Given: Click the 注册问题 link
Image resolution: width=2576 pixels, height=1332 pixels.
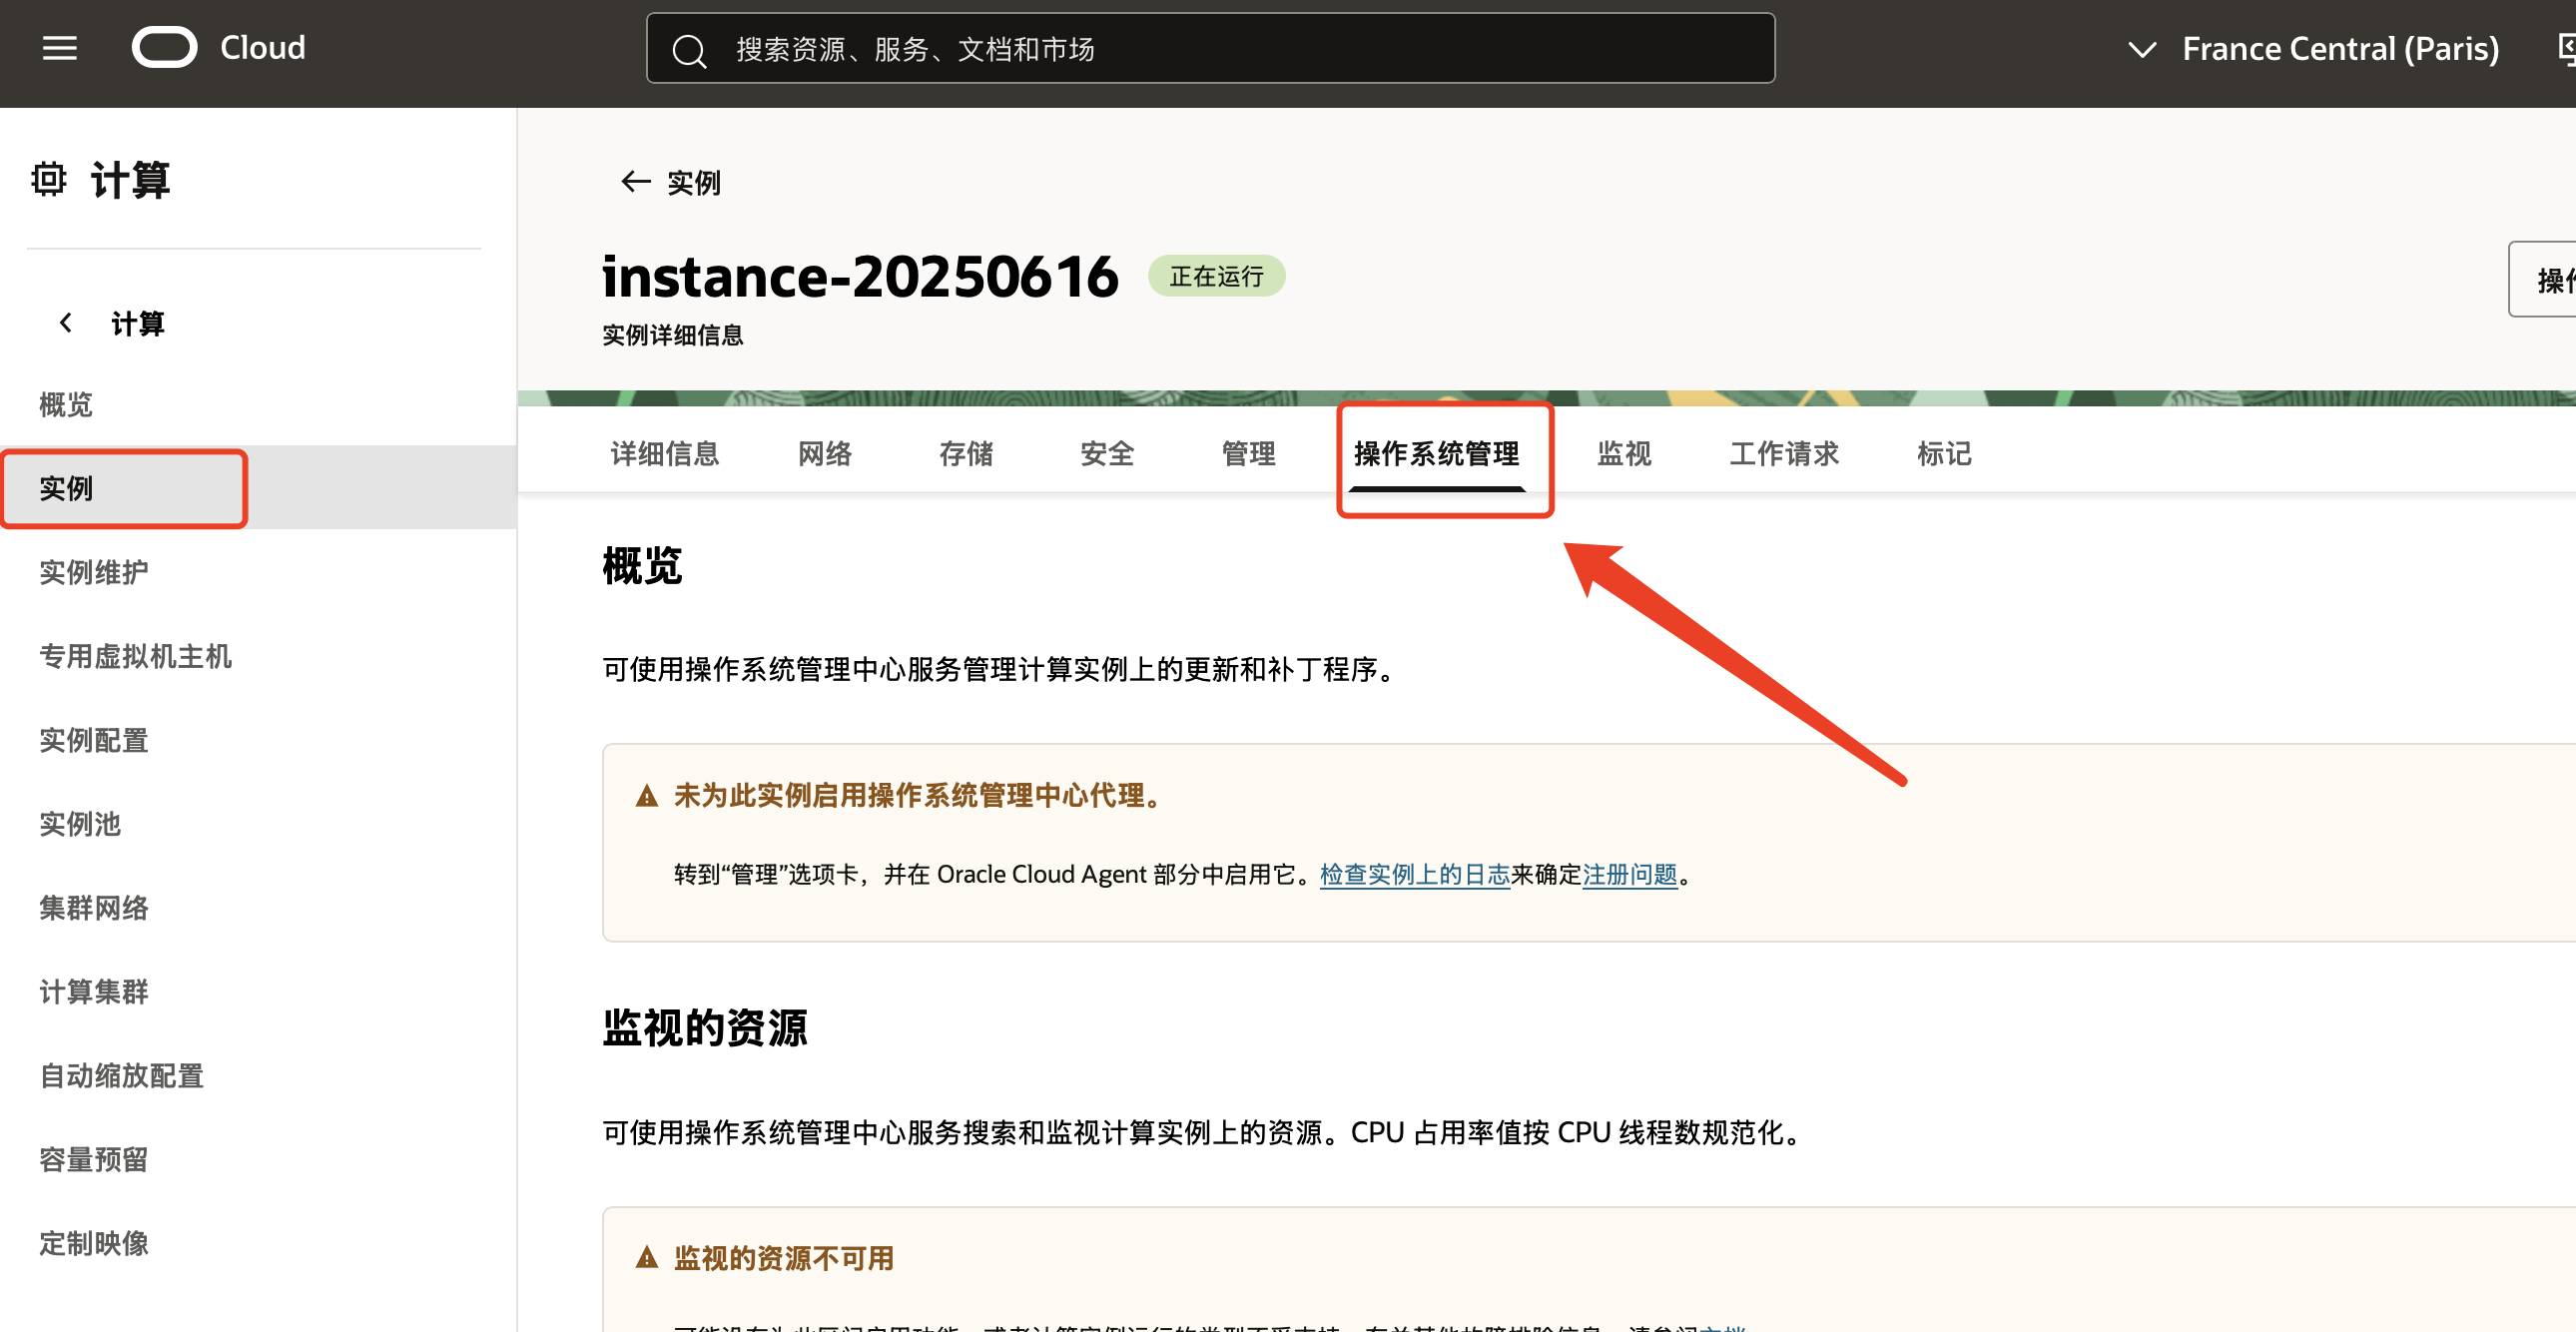Looking at the screenshot, I should 1629,875.
